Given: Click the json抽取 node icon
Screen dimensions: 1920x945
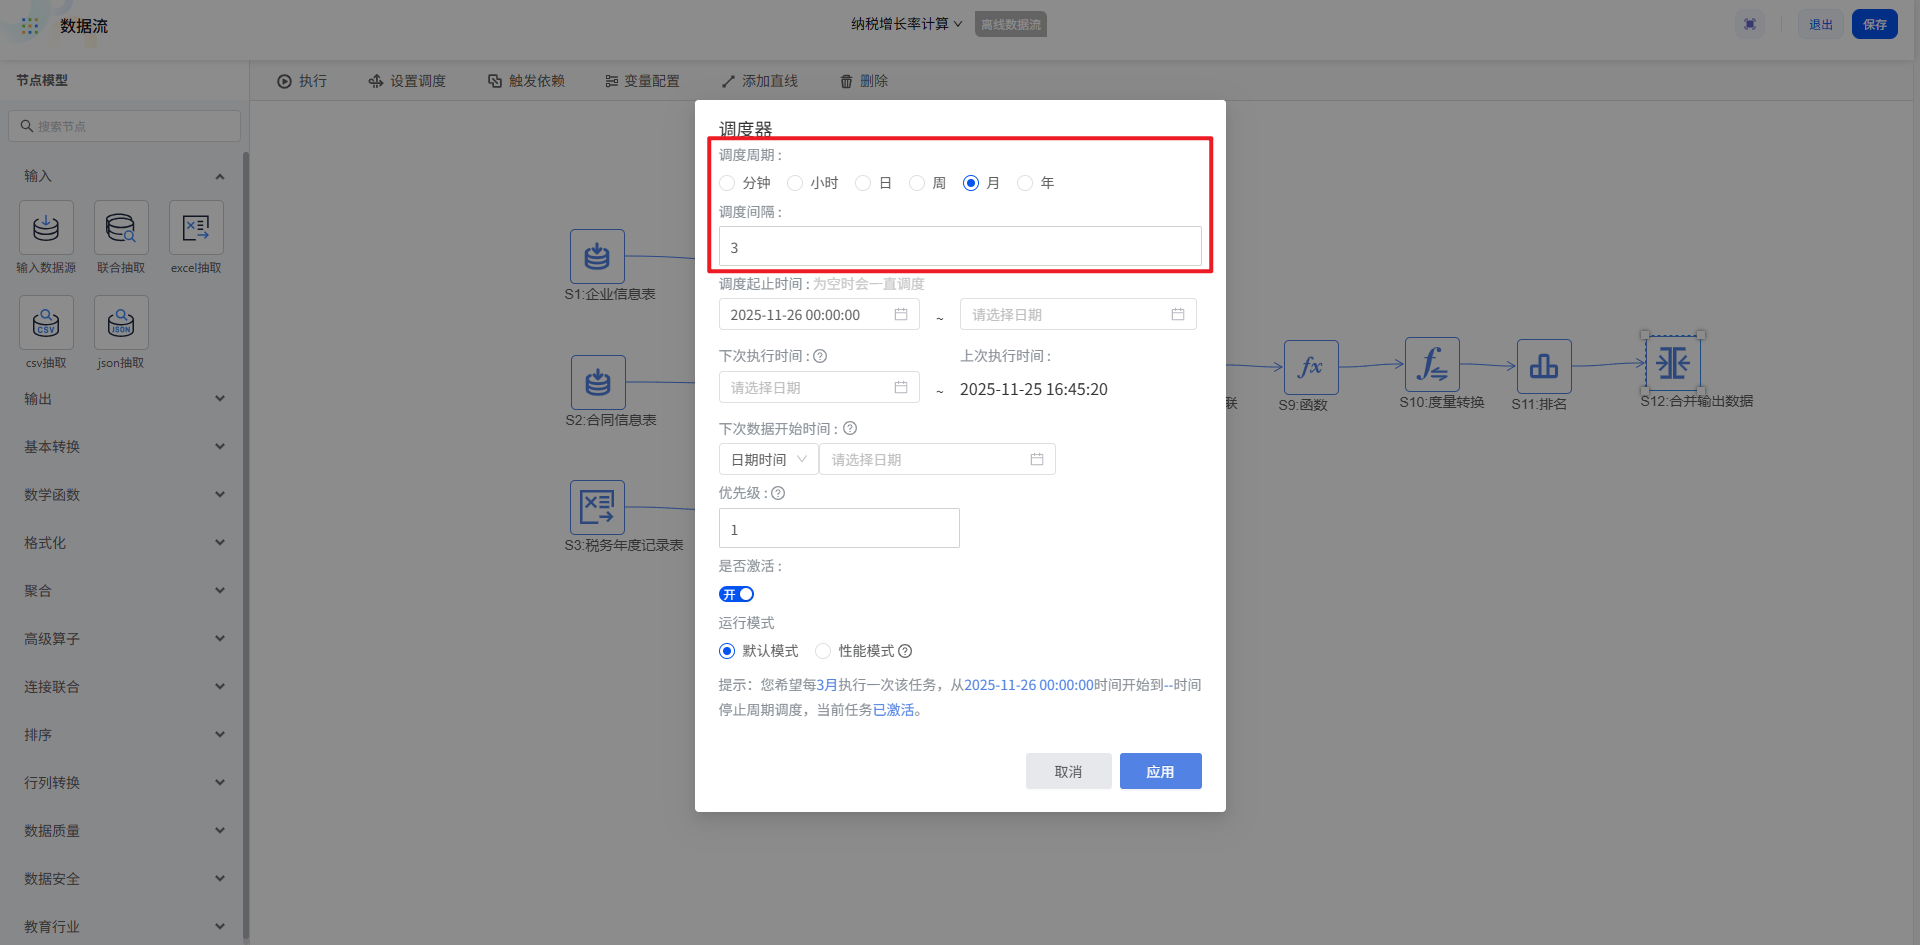Looking at the screenshot, I should tap(121, 323).
